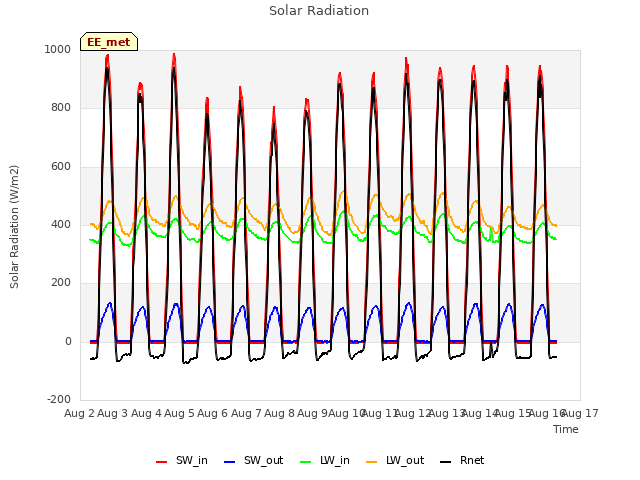The image size is (640, 480).
Task: Click the 200 y-axis tick label
Action: tap(61, 283)
